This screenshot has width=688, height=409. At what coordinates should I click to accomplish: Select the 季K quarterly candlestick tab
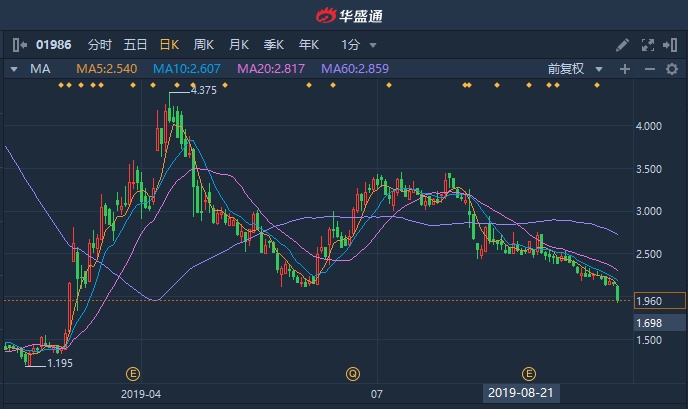273,45
